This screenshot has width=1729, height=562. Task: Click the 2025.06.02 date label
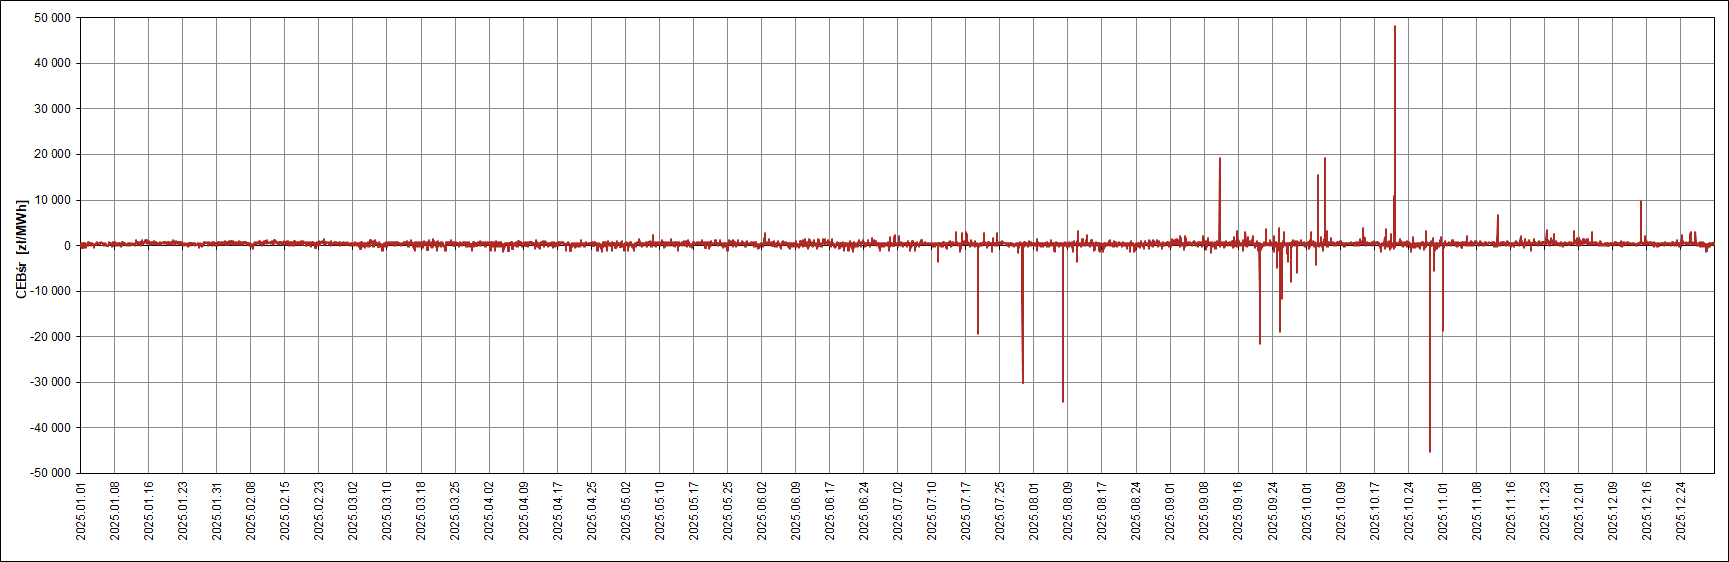[762, 510]
